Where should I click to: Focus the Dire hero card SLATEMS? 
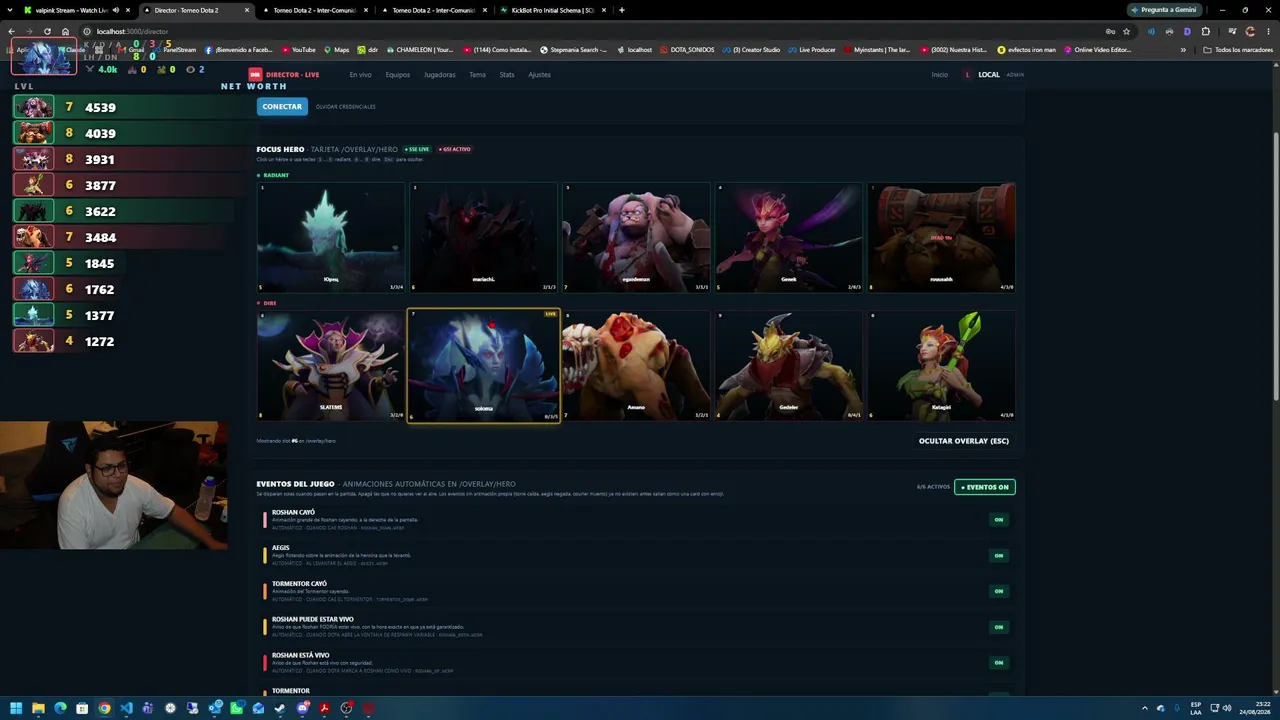pyautogui.click(x=331, y=365)
